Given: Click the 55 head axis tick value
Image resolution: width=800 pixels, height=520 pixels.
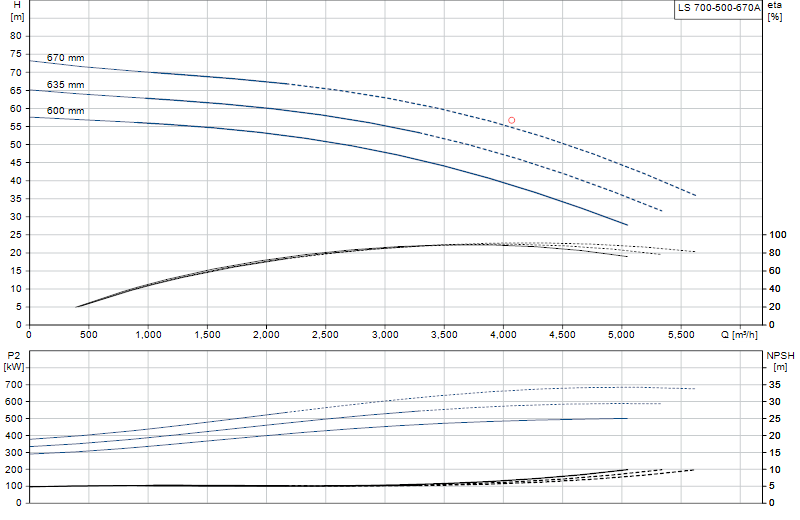Looking at the screenshot, I should pos(16,127).
